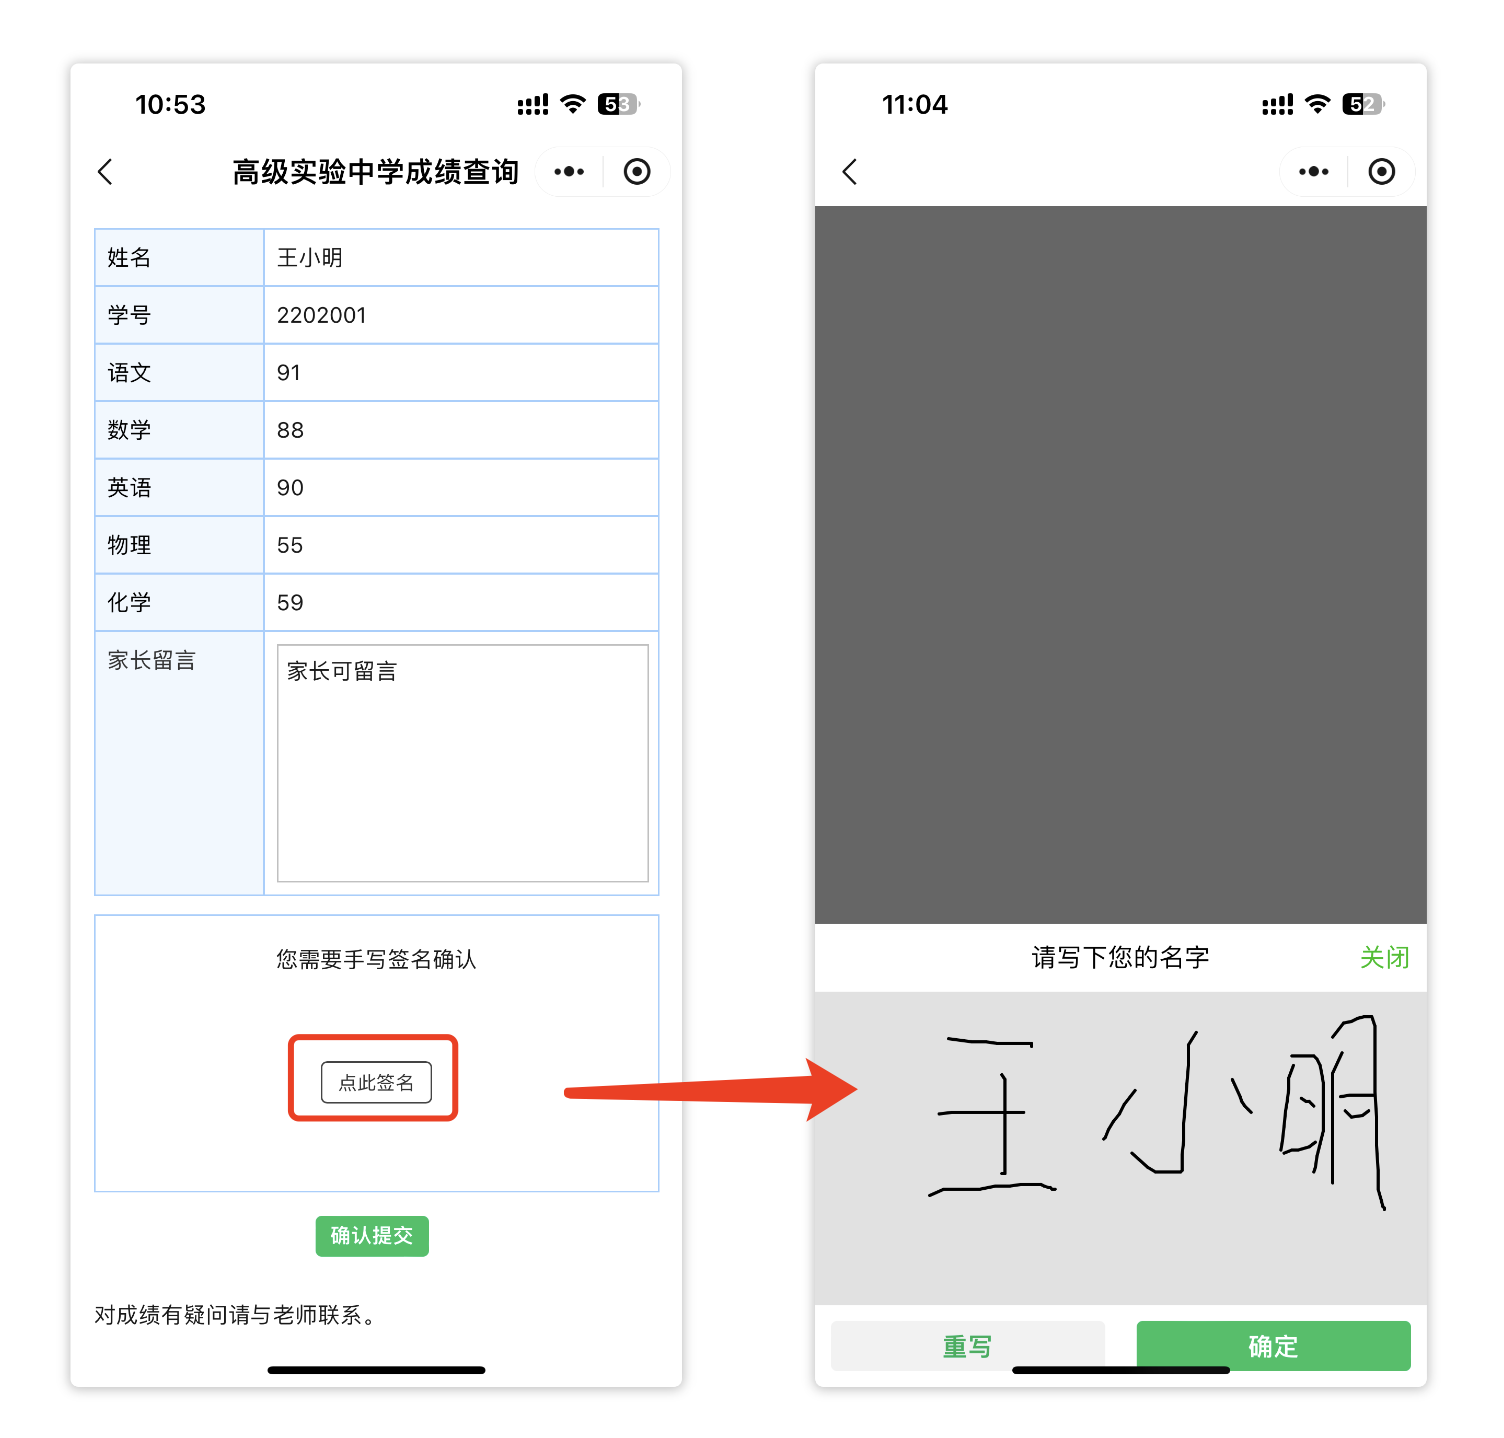Click the 点此签名 button
Image resolution: width=1504 pixels, height=1438 pixels.
click(x=376, y=1082)
